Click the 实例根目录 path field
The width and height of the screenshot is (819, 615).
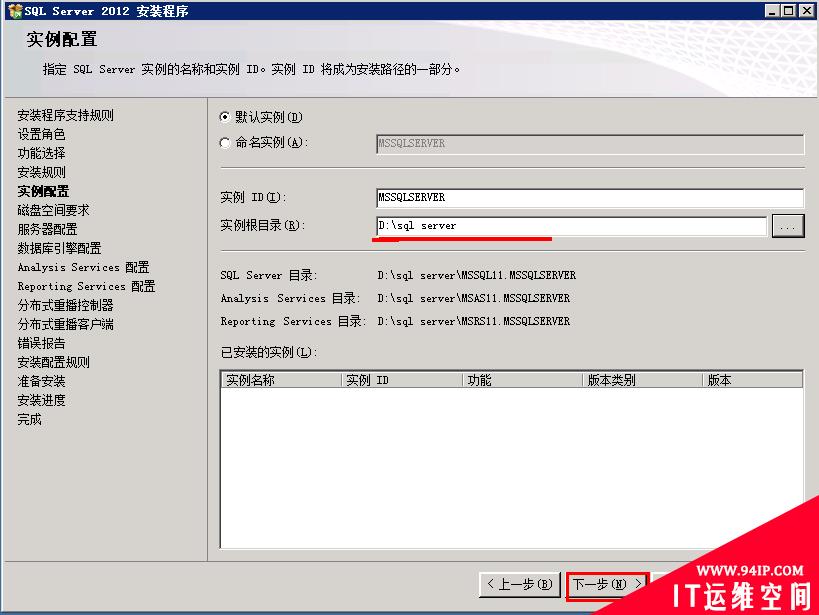[571, 226]
